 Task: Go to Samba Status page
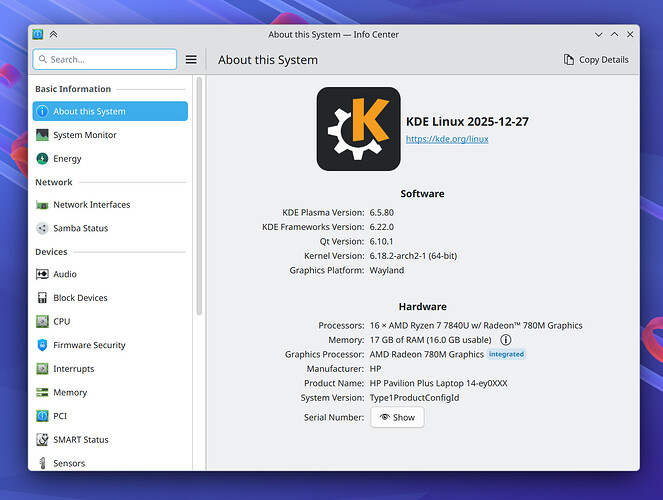coord(80,228)
